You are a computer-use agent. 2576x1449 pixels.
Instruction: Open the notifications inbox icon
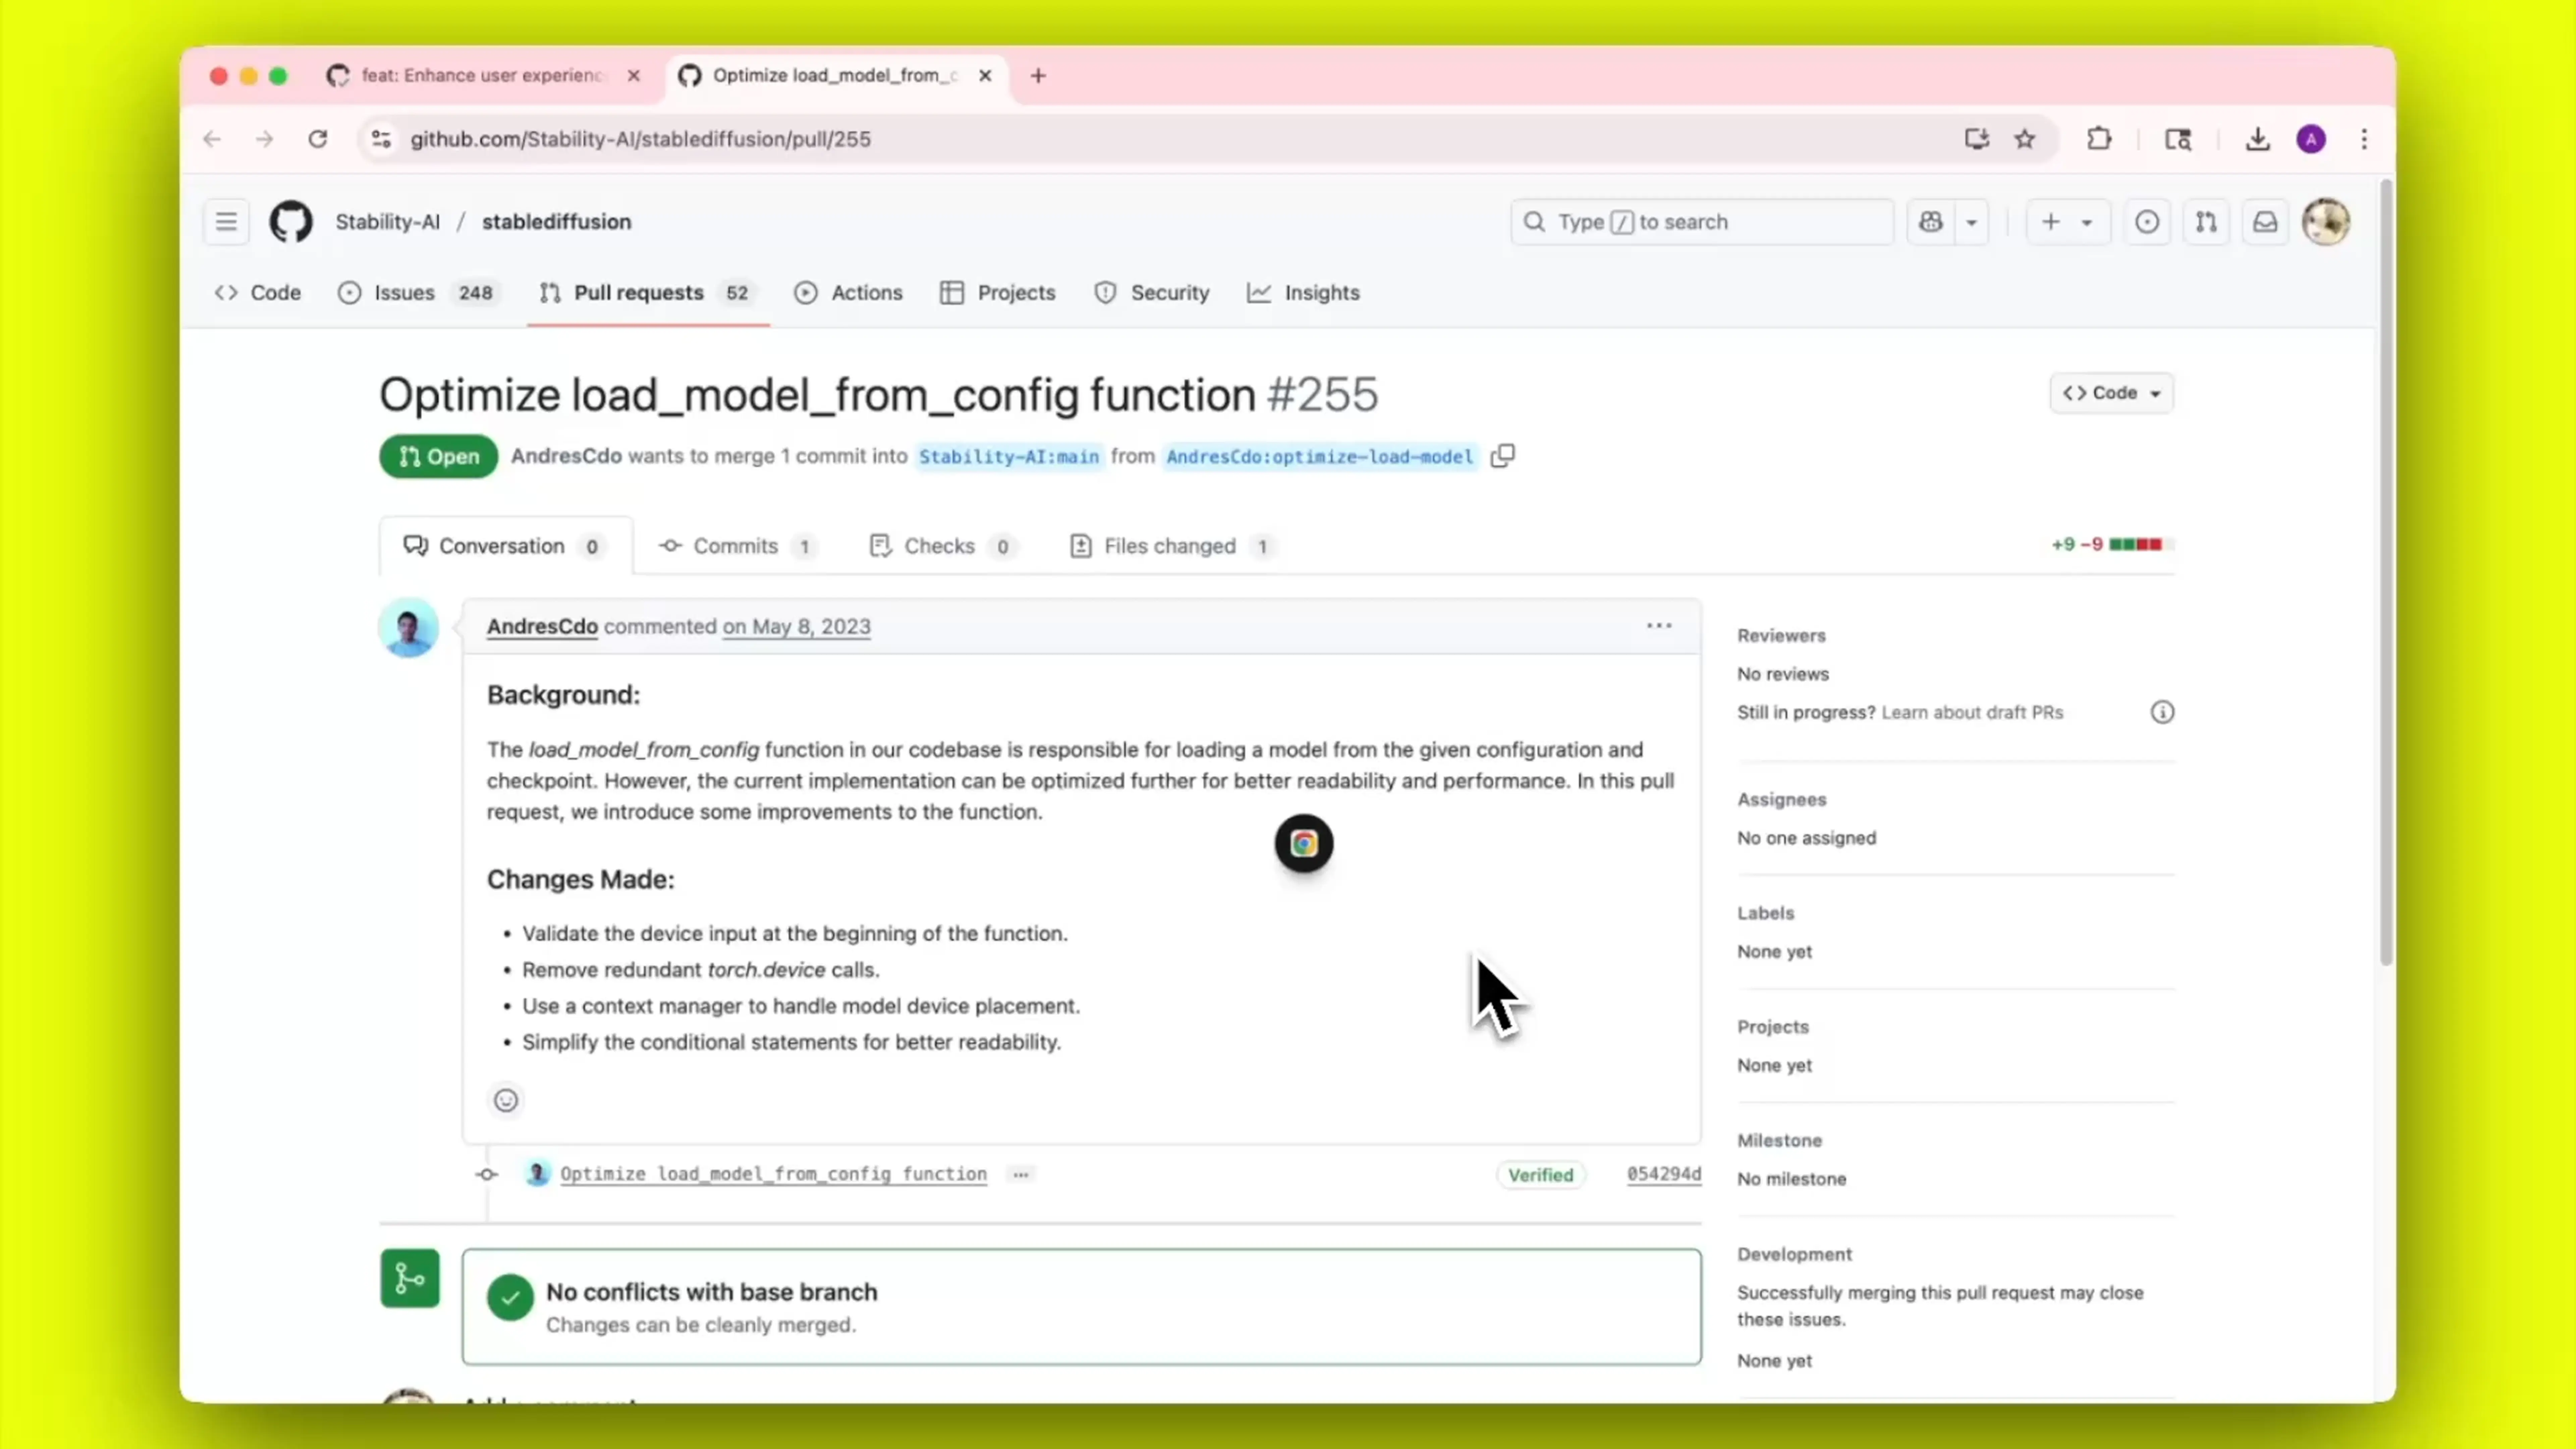coord(2265,222)
